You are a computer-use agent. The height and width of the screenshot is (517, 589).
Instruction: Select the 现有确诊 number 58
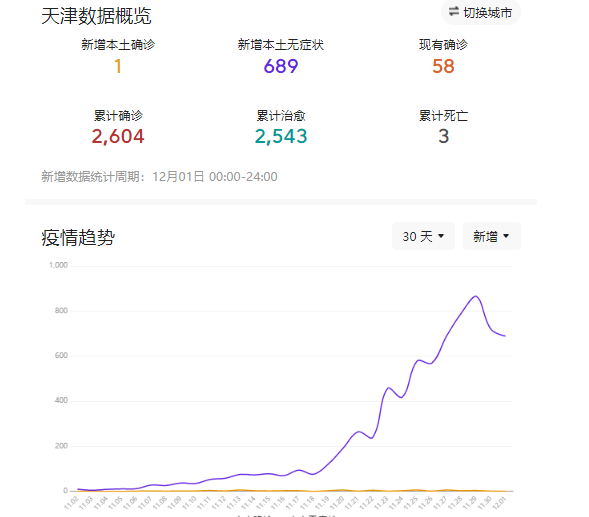click(x=443, y=67)
